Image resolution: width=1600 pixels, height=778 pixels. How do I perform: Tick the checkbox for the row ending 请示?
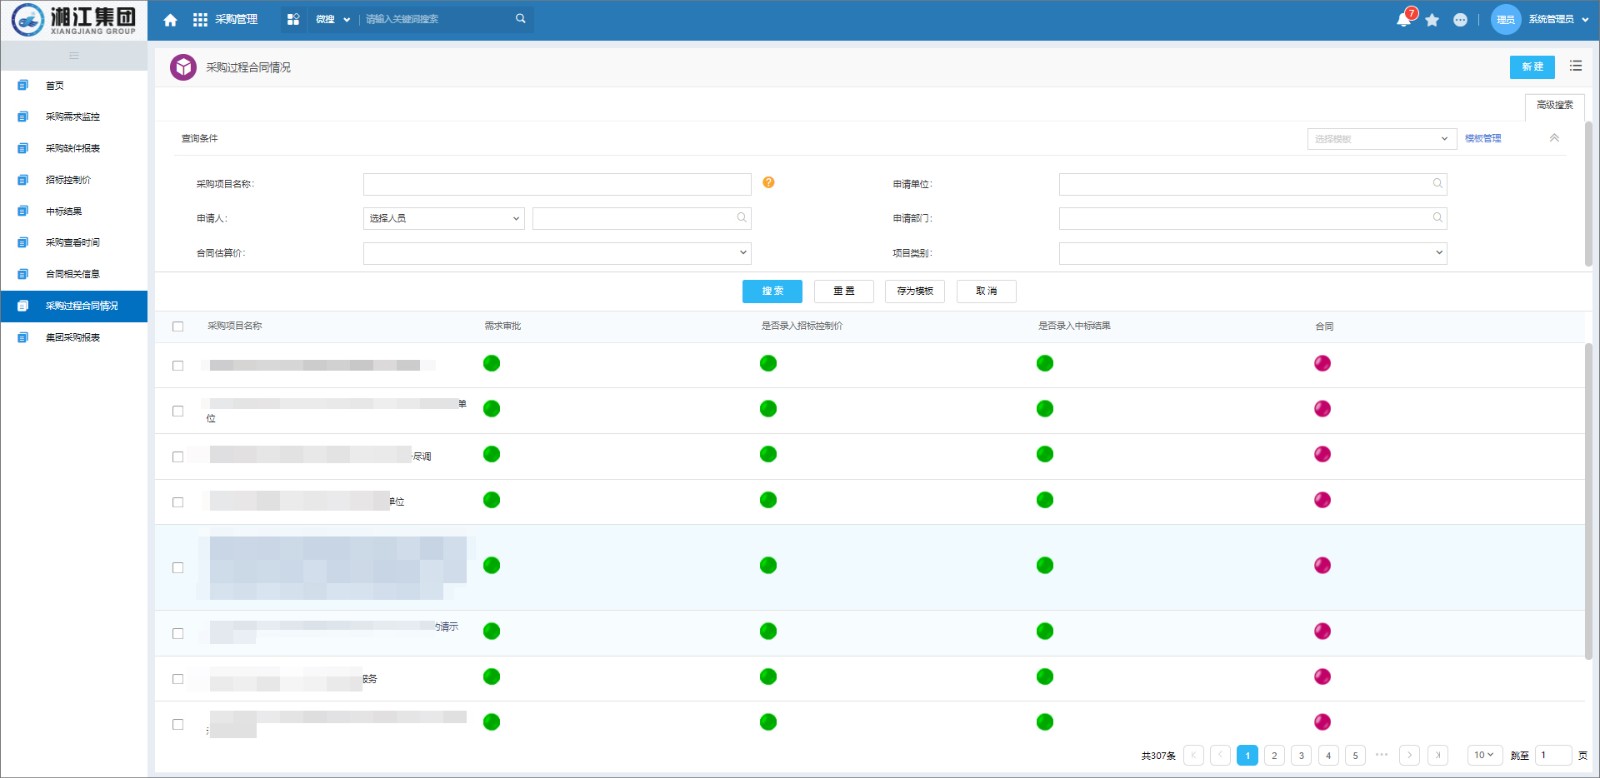[x=178, y=633]
